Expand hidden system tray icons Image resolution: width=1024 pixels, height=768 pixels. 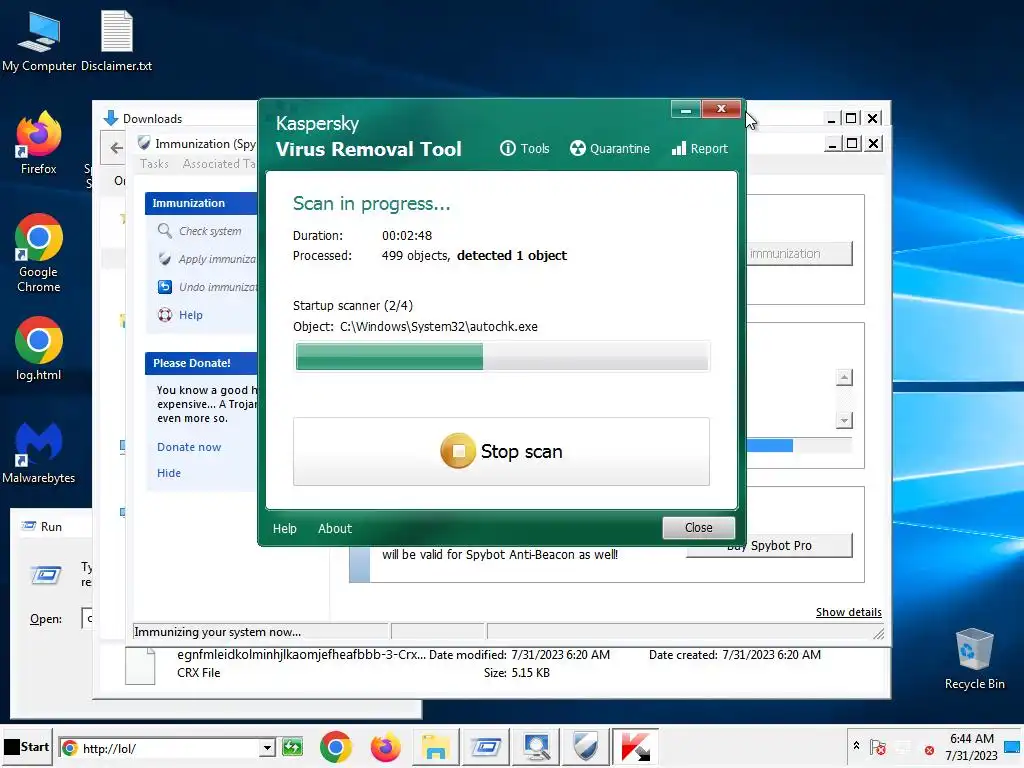856,746
